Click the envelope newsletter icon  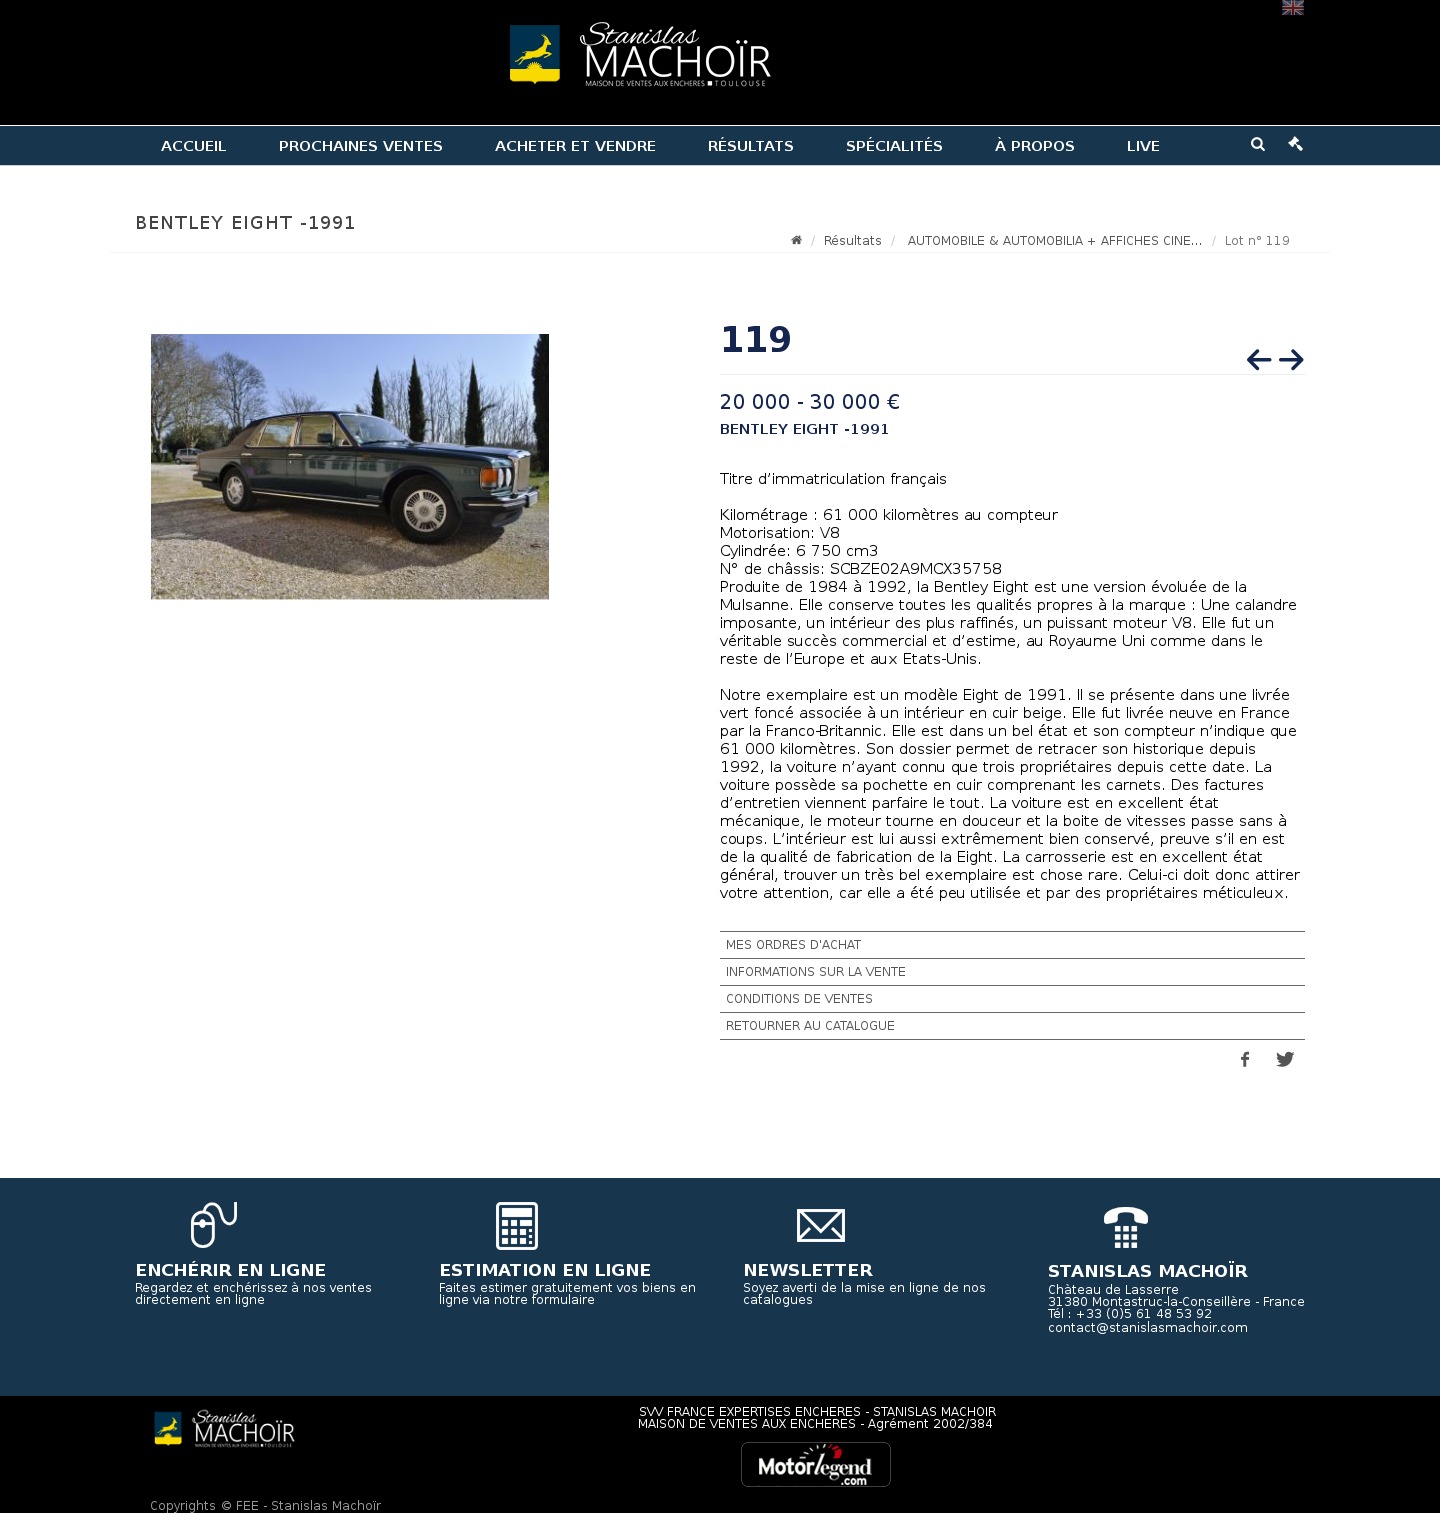(x=821, y=1226)
